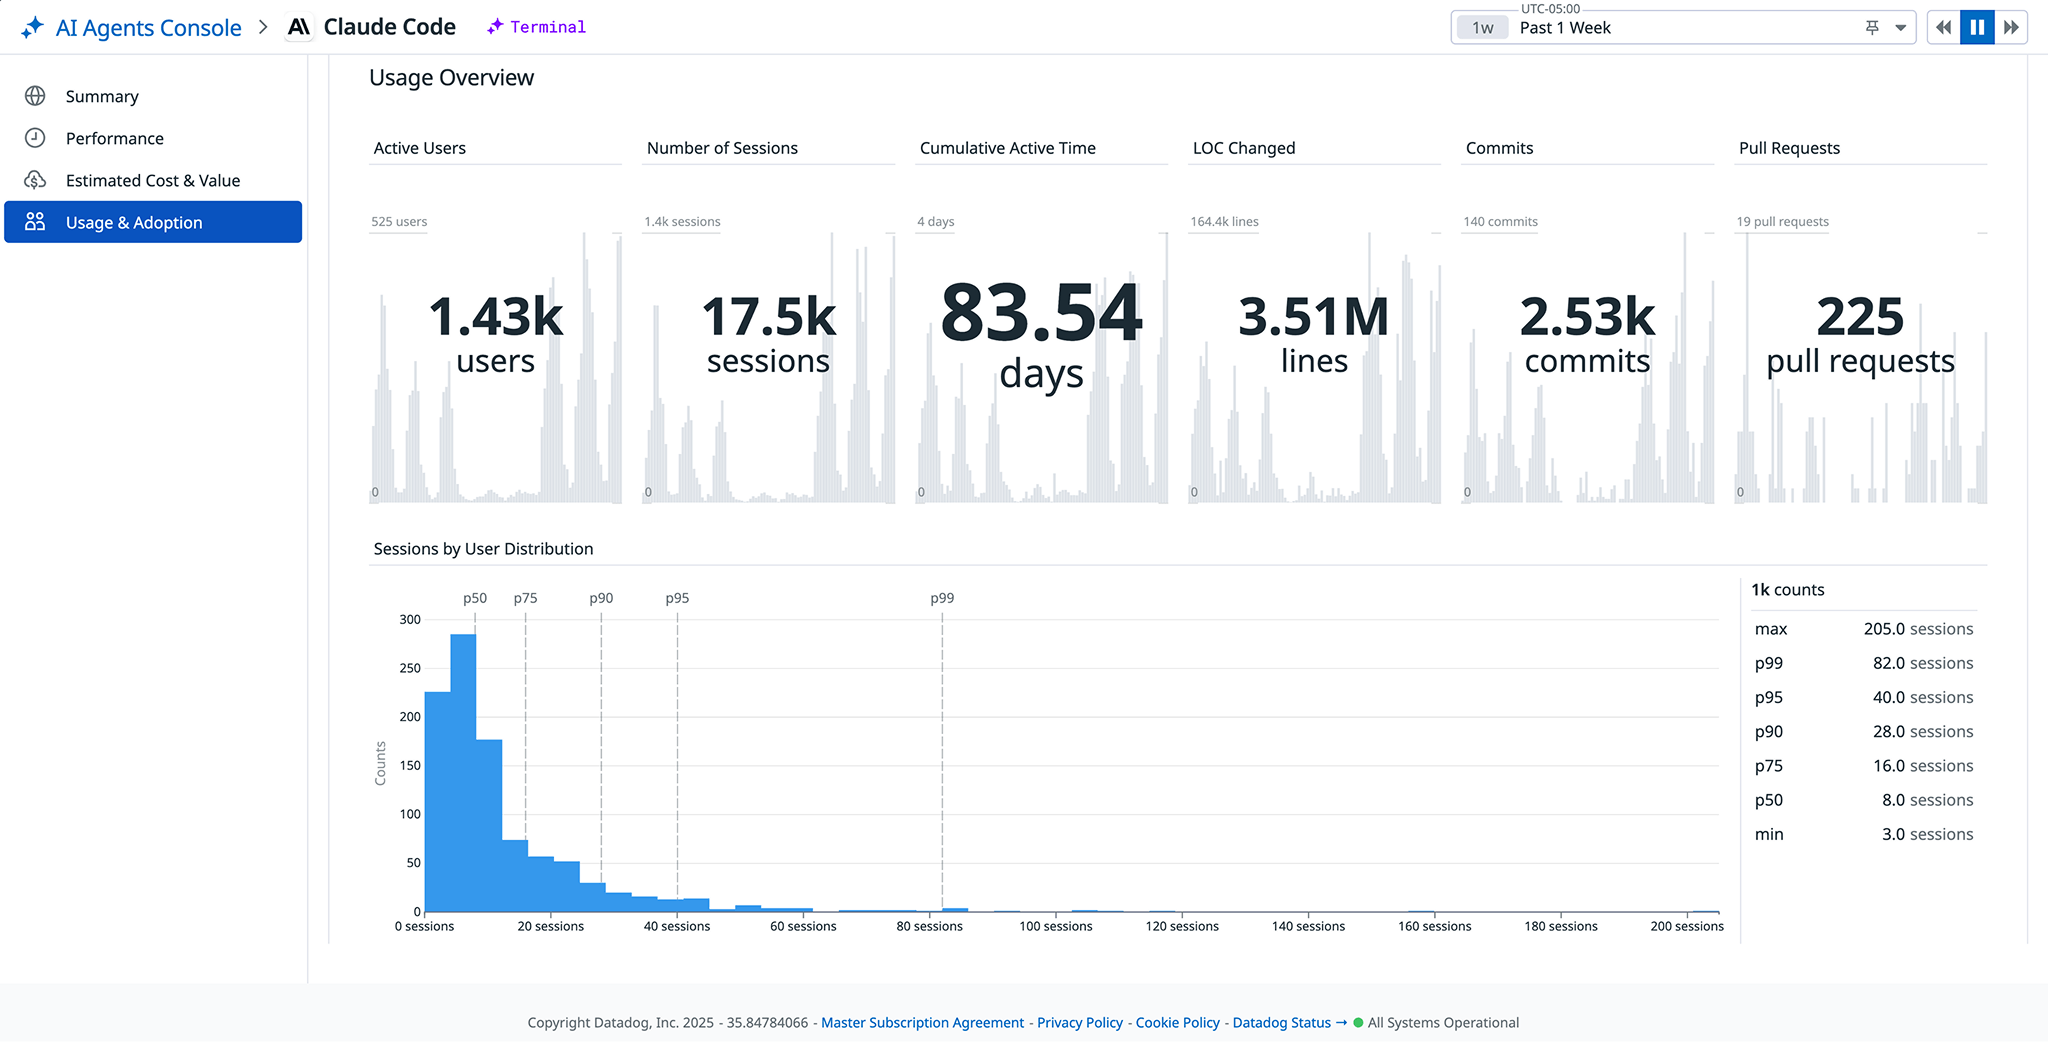Click the 1w time shortcut

pos(1481,27)
